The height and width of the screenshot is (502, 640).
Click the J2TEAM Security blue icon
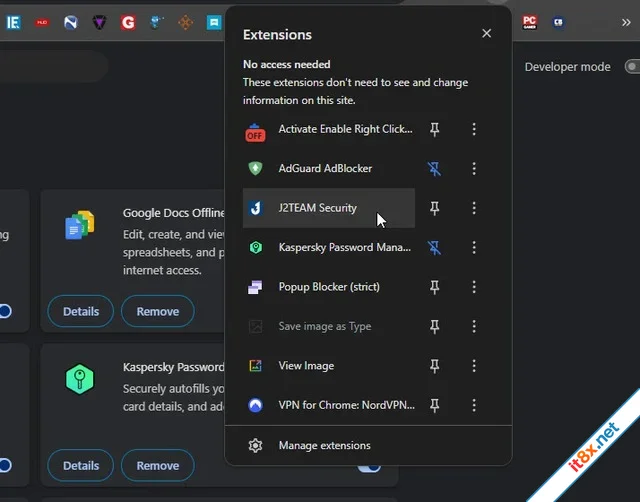coord(256,208)
